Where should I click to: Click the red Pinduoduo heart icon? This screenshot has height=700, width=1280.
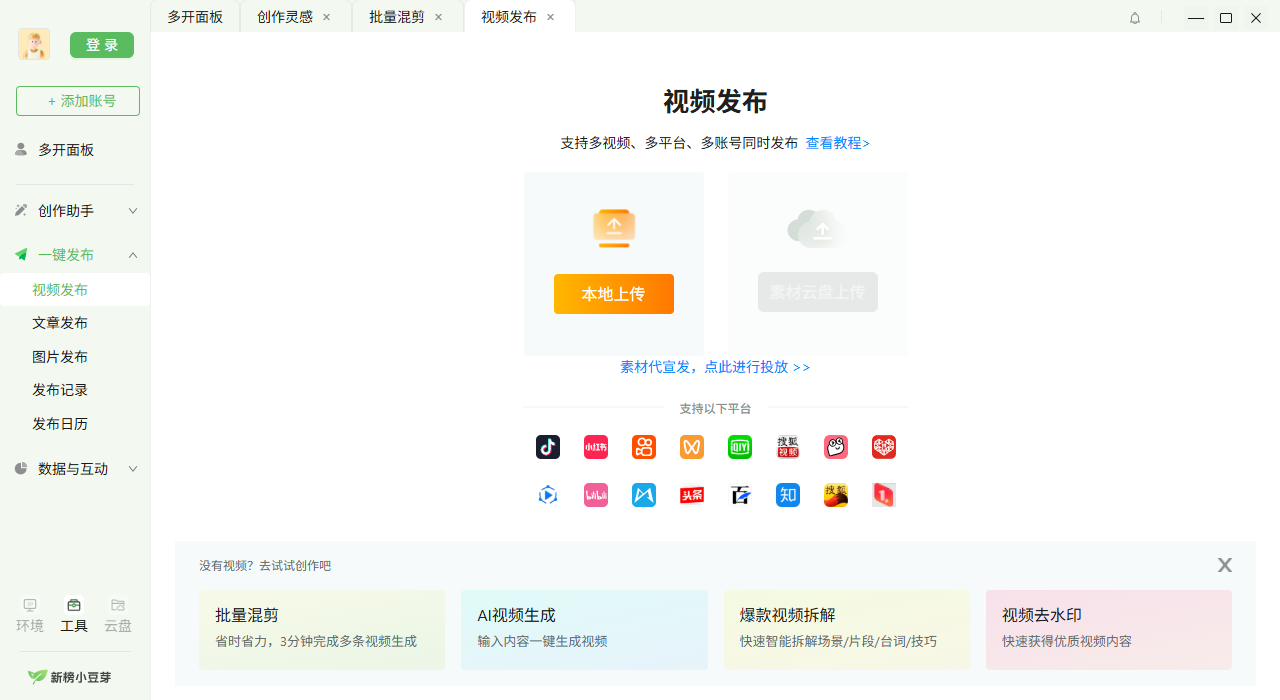coord(884,447)
